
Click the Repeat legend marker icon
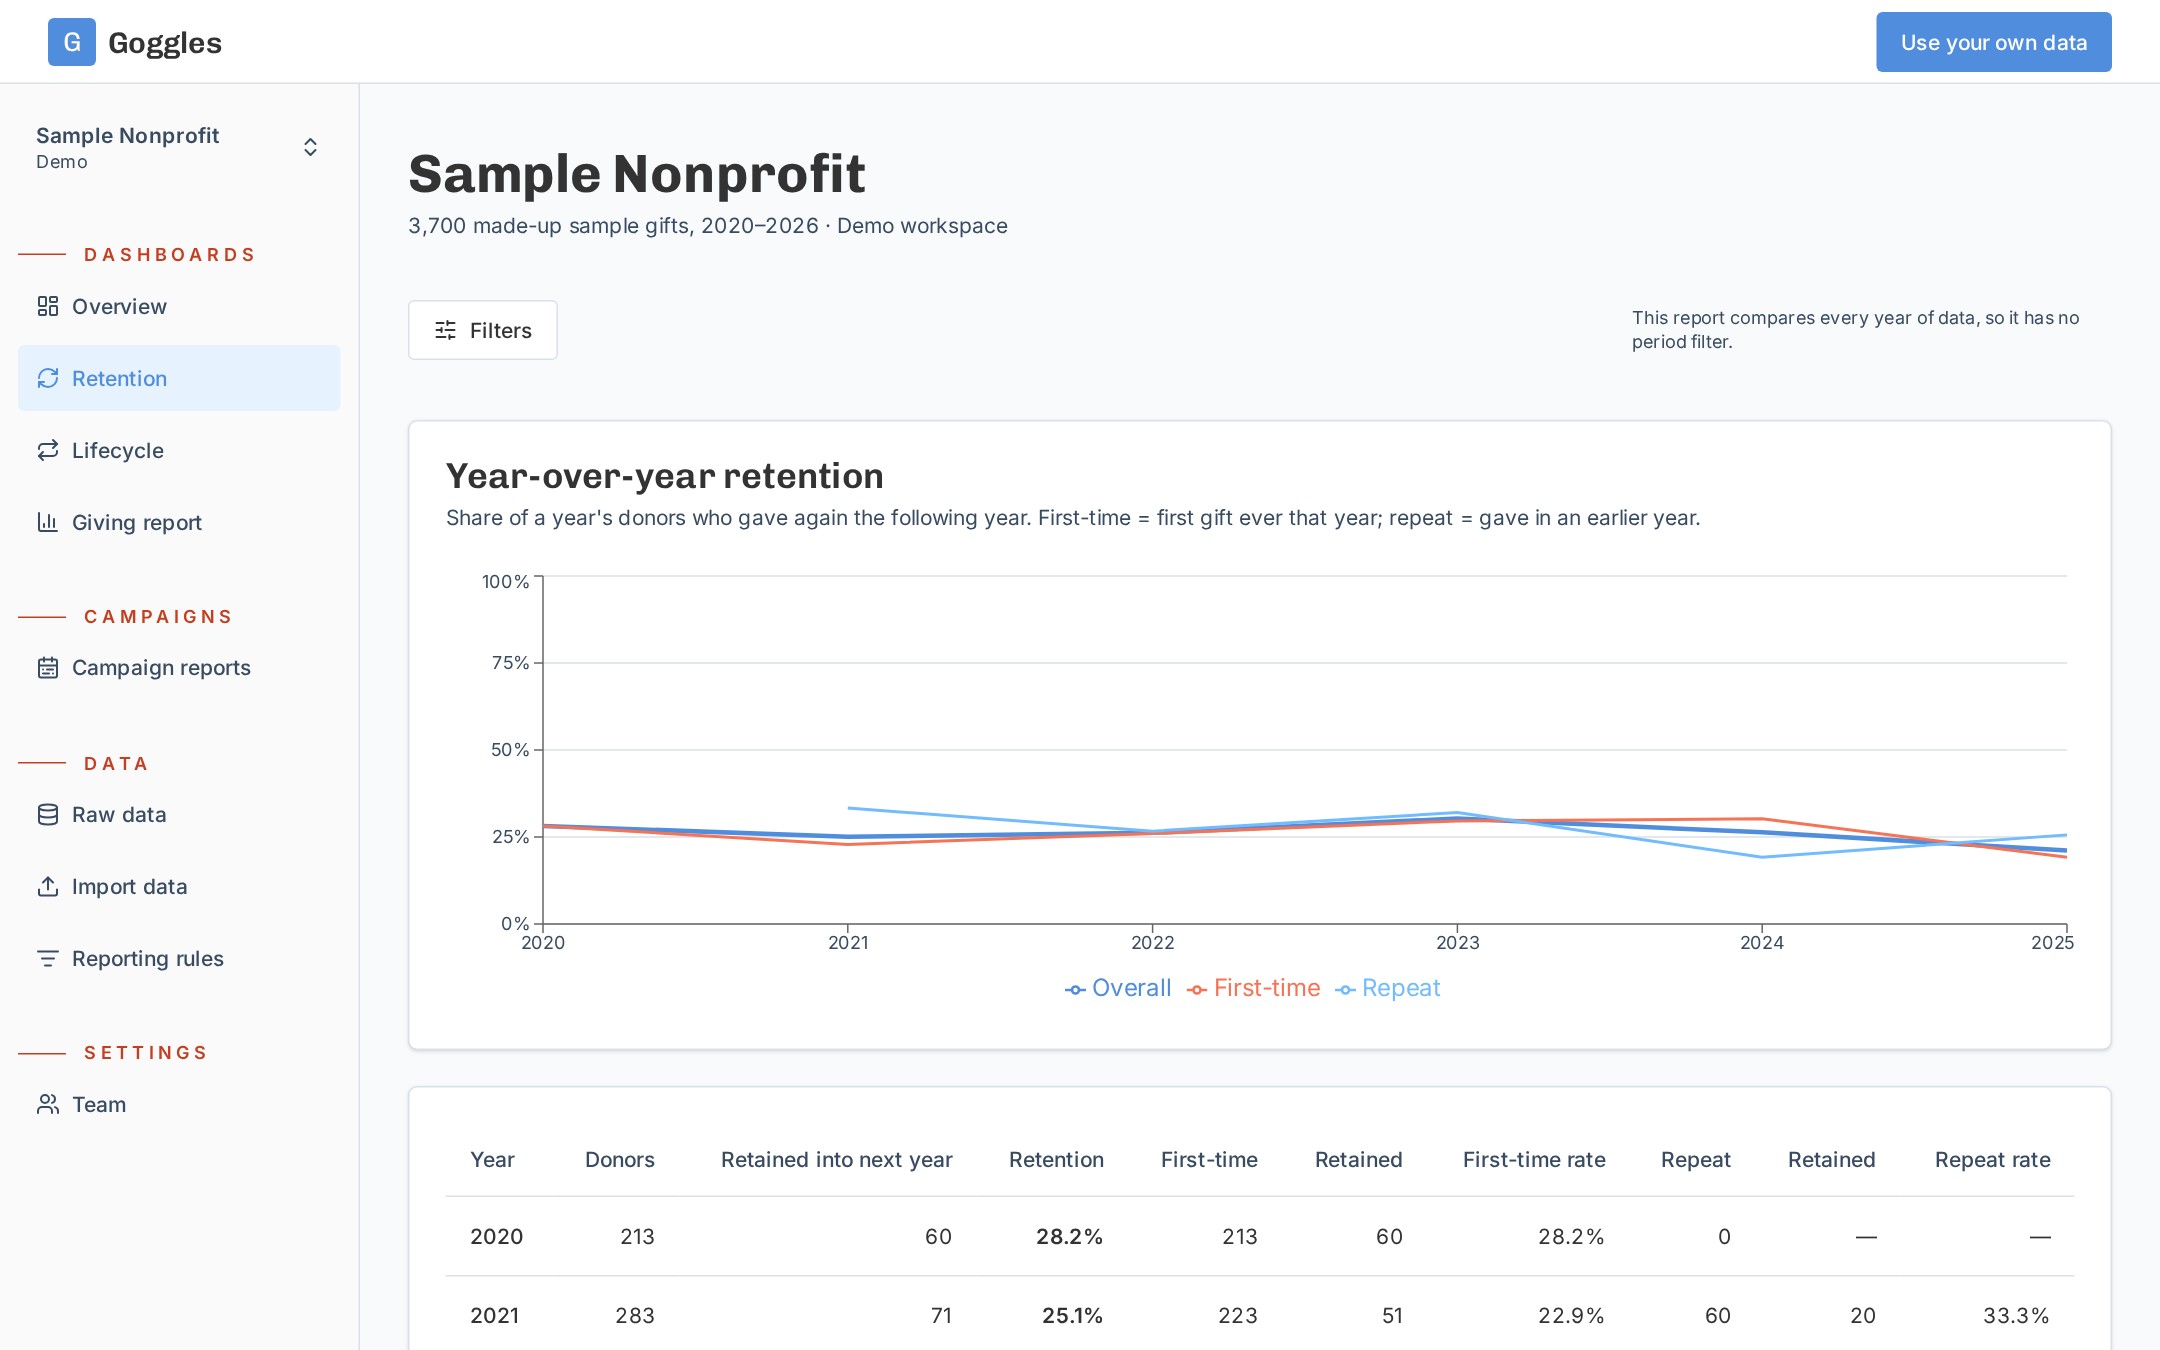click(x=1345, y=990)
